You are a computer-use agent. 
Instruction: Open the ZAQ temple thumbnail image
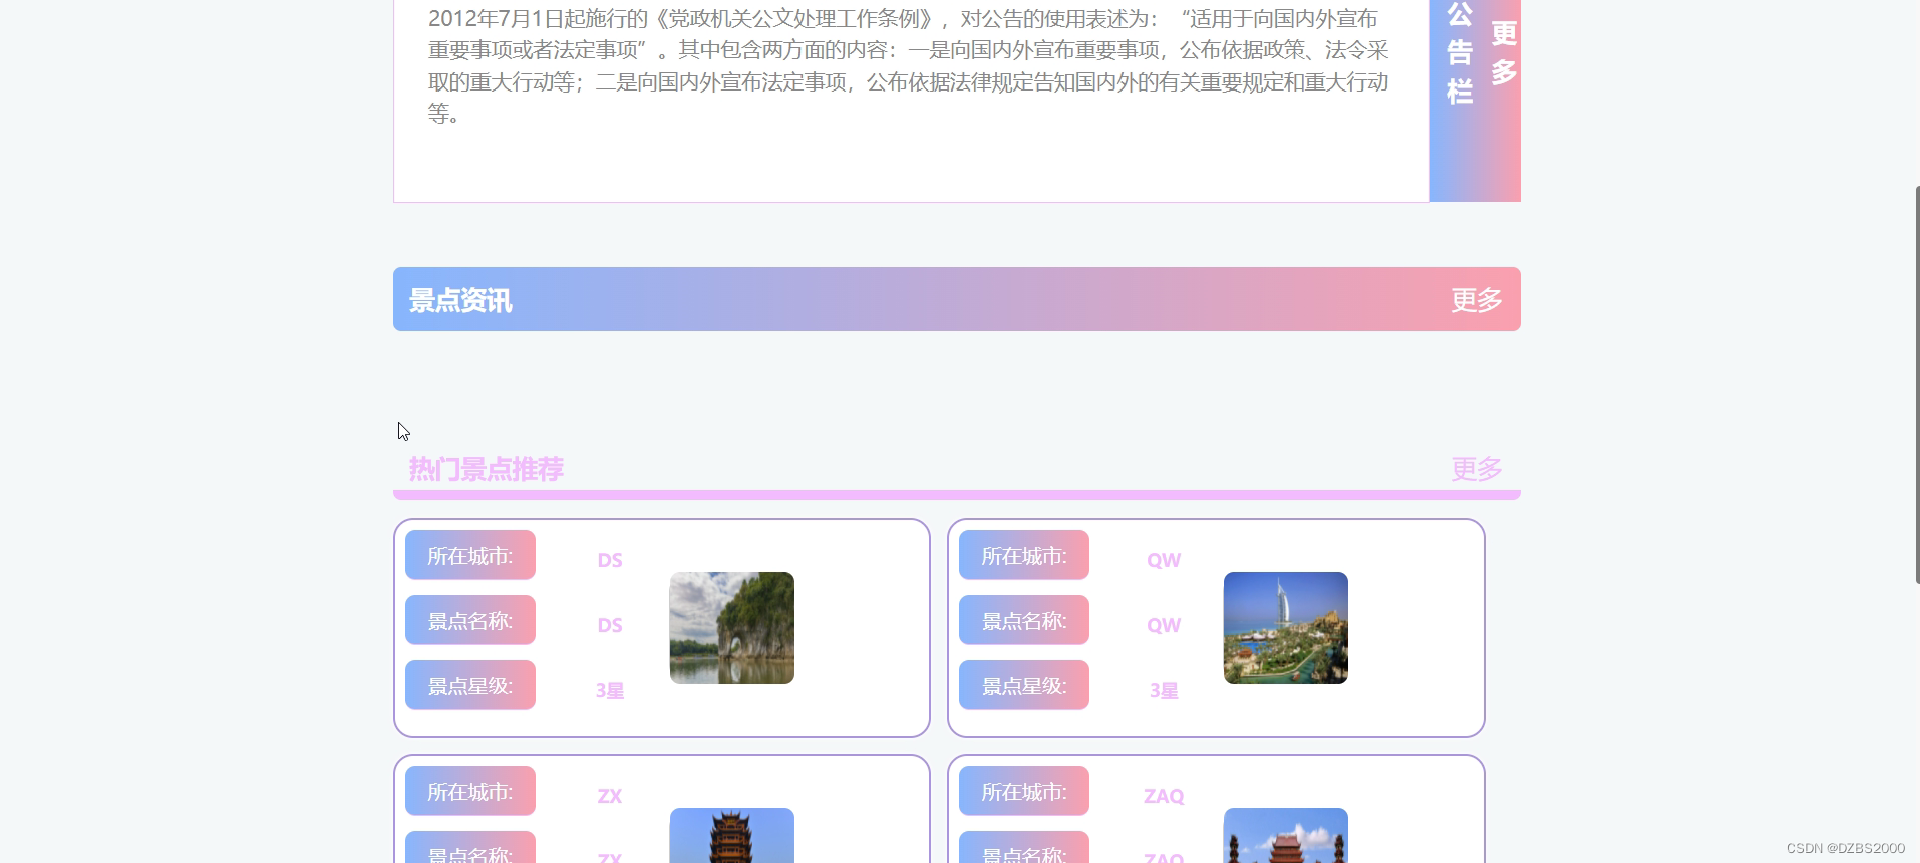coord(1285,835)
